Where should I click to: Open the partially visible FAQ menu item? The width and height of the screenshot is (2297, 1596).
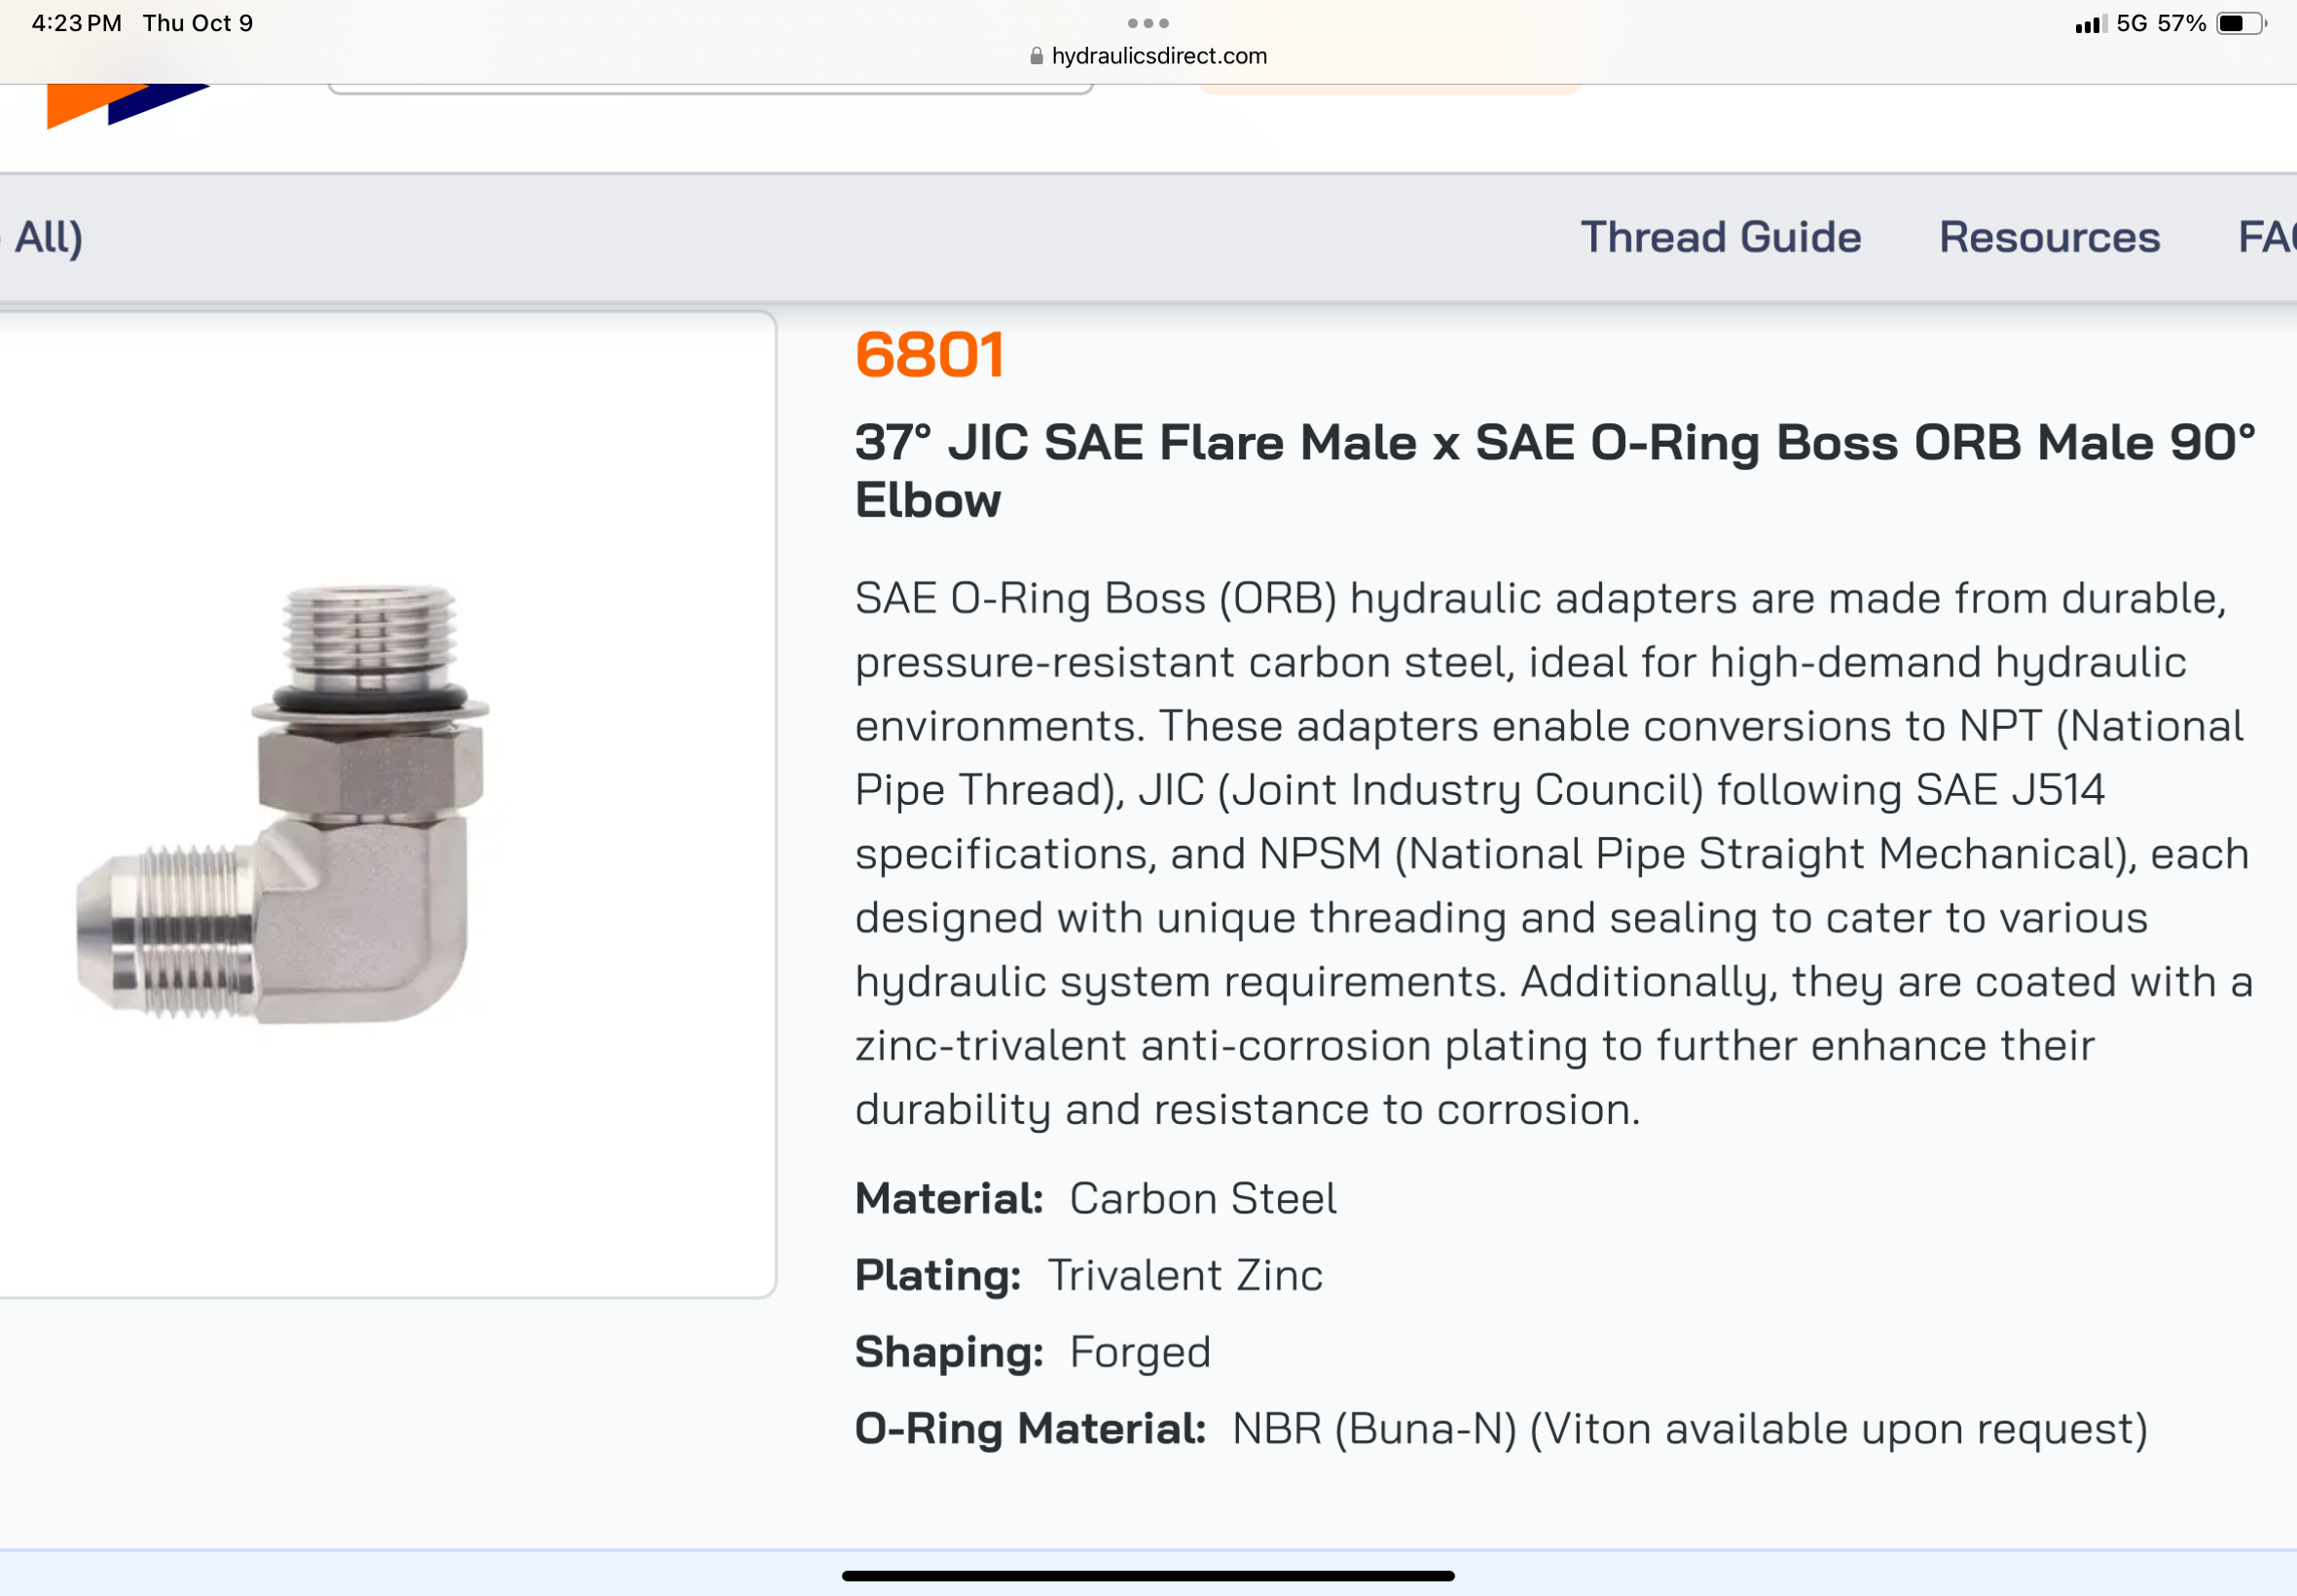2266,237
